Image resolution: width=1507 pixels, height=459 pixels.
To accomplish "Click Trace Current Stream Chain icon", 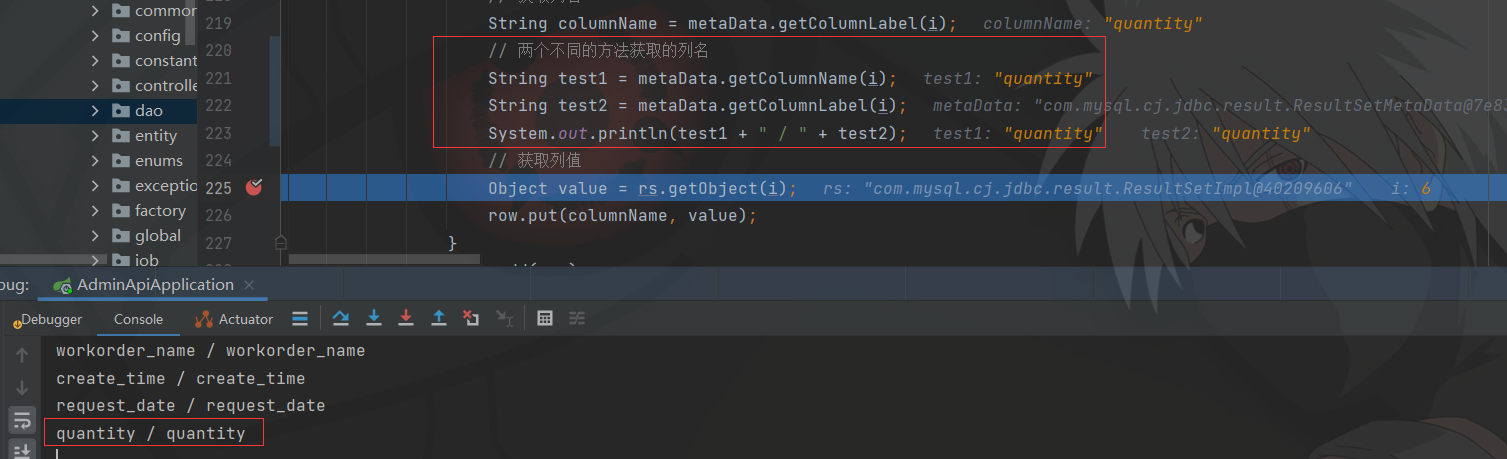I will click(x=577, y=318).
